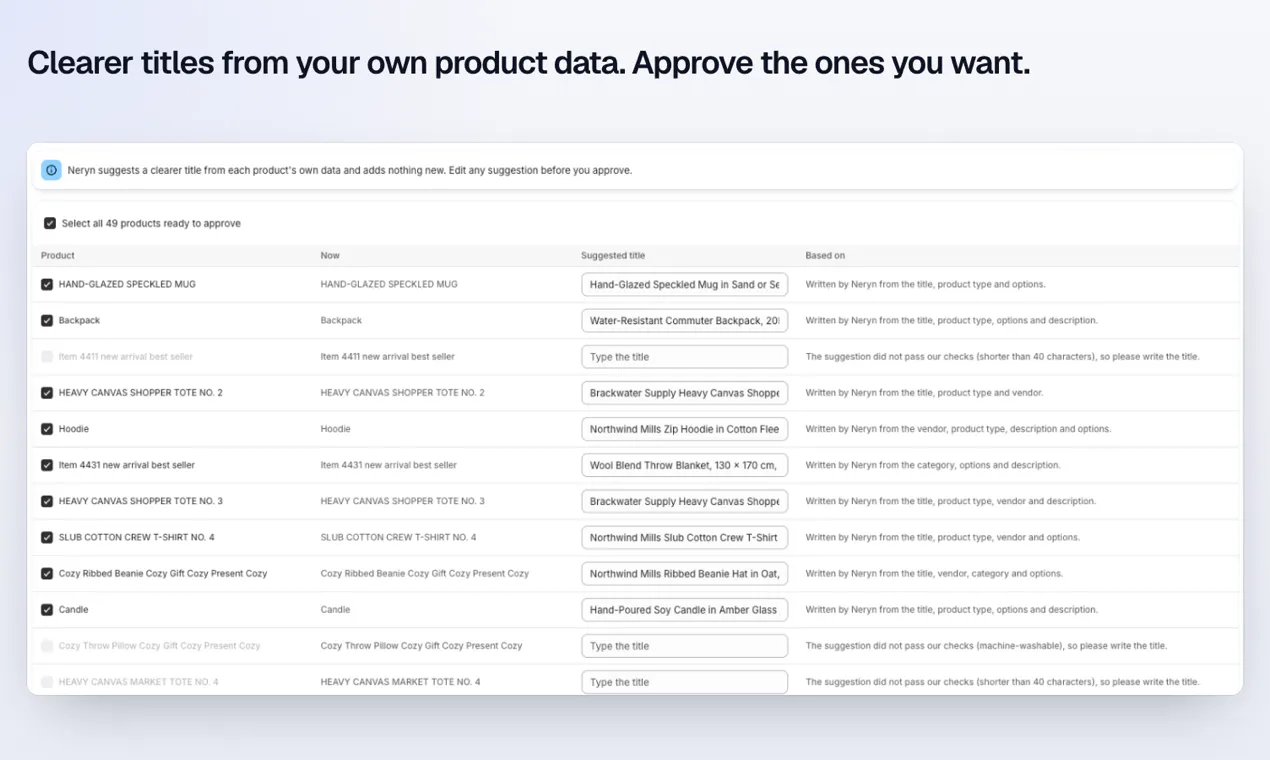Focus the empty title field for Item 4411
Viewport: 1270px width, 760px height.
[x=685, y=357]
